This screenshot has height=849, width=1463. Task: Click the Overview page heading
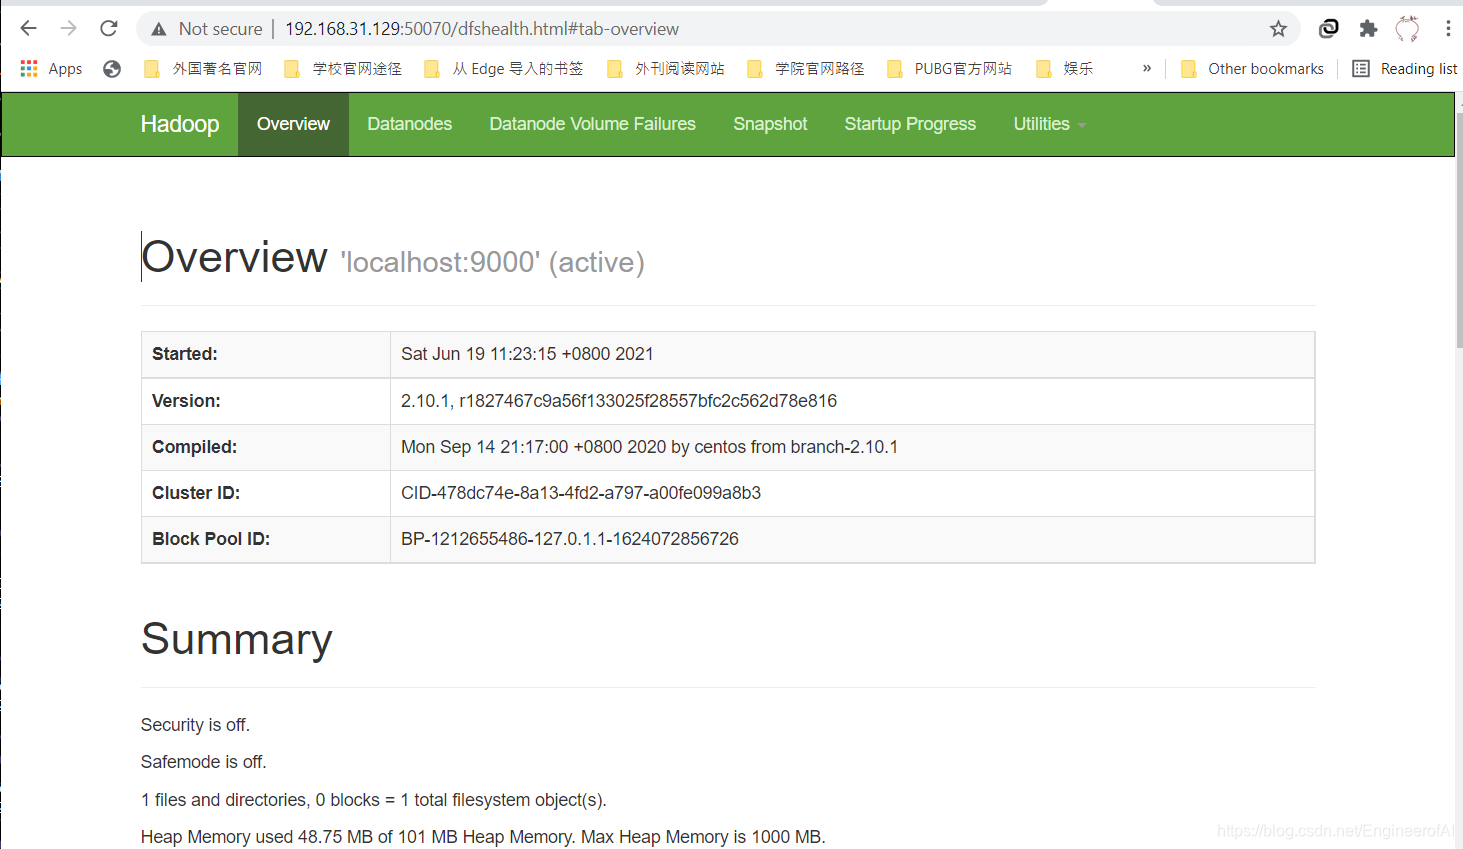234,257
